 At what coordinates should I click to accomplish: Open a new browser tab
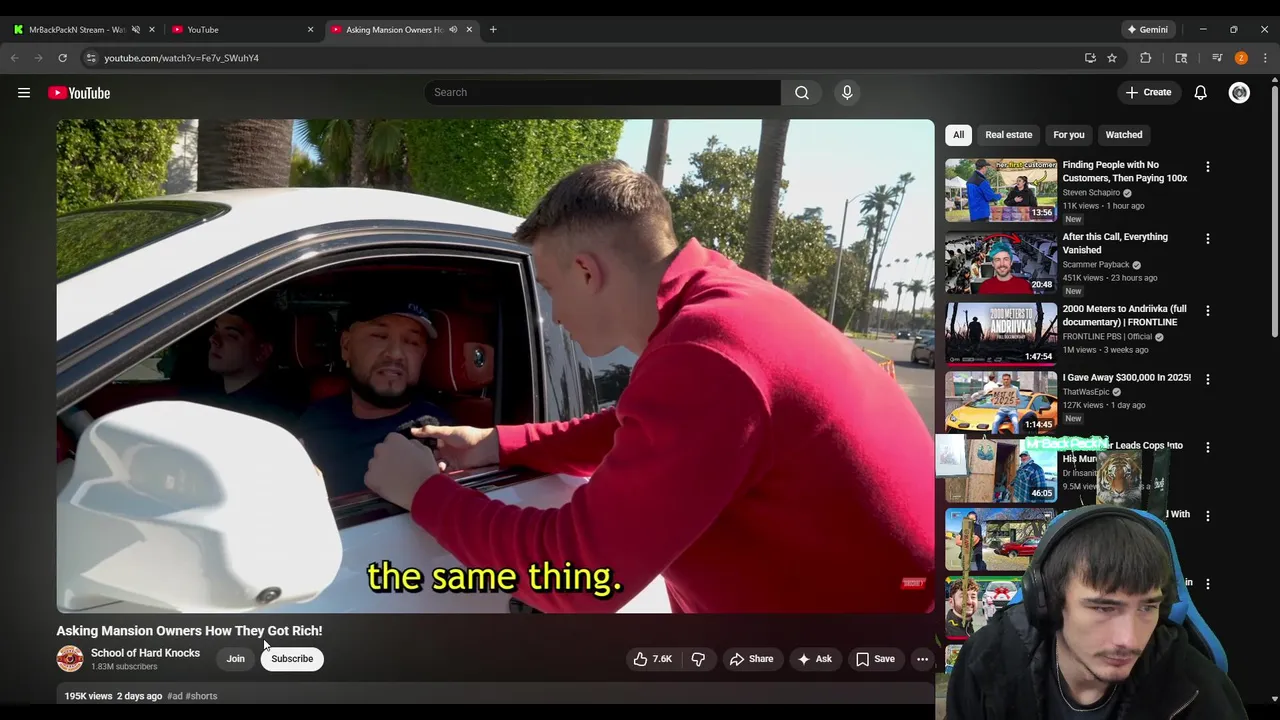493,29
